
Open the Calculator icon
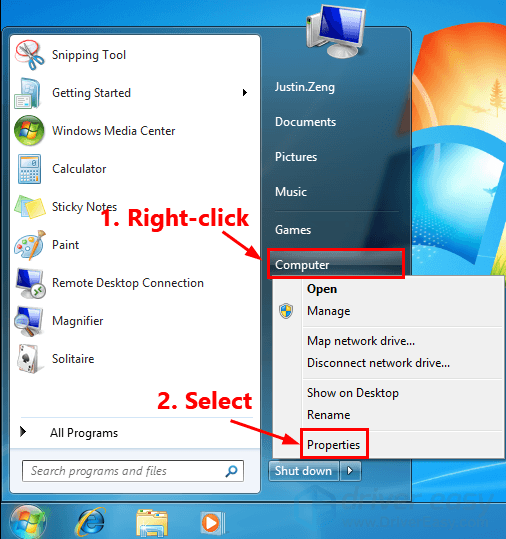pyautogui.click(x=29, y=169)
